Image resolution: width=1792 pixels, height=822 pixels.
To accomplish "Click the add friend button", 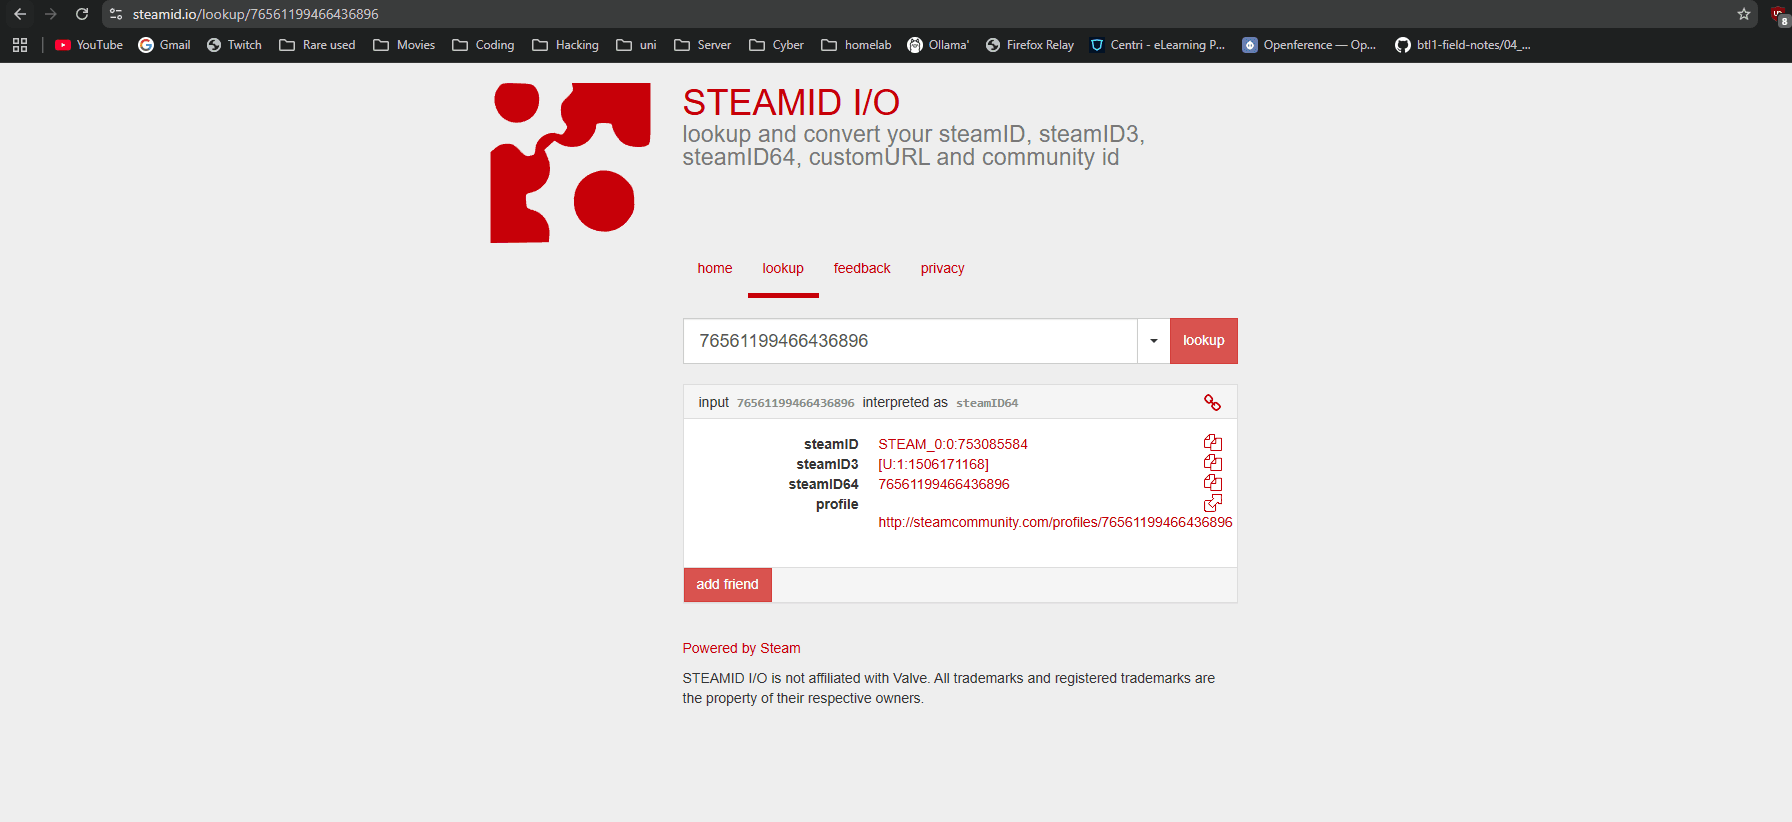I will (727, 585).
